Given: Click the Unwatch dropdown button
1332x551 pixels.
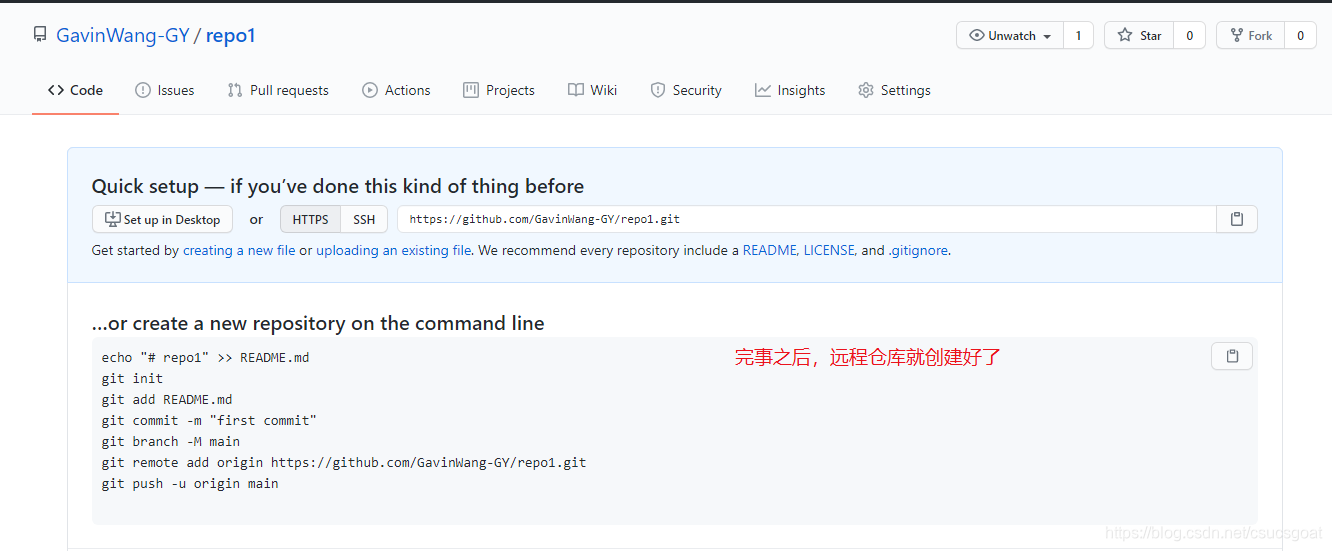Looking at the screenshot, I should click(x=1010, y=35).
